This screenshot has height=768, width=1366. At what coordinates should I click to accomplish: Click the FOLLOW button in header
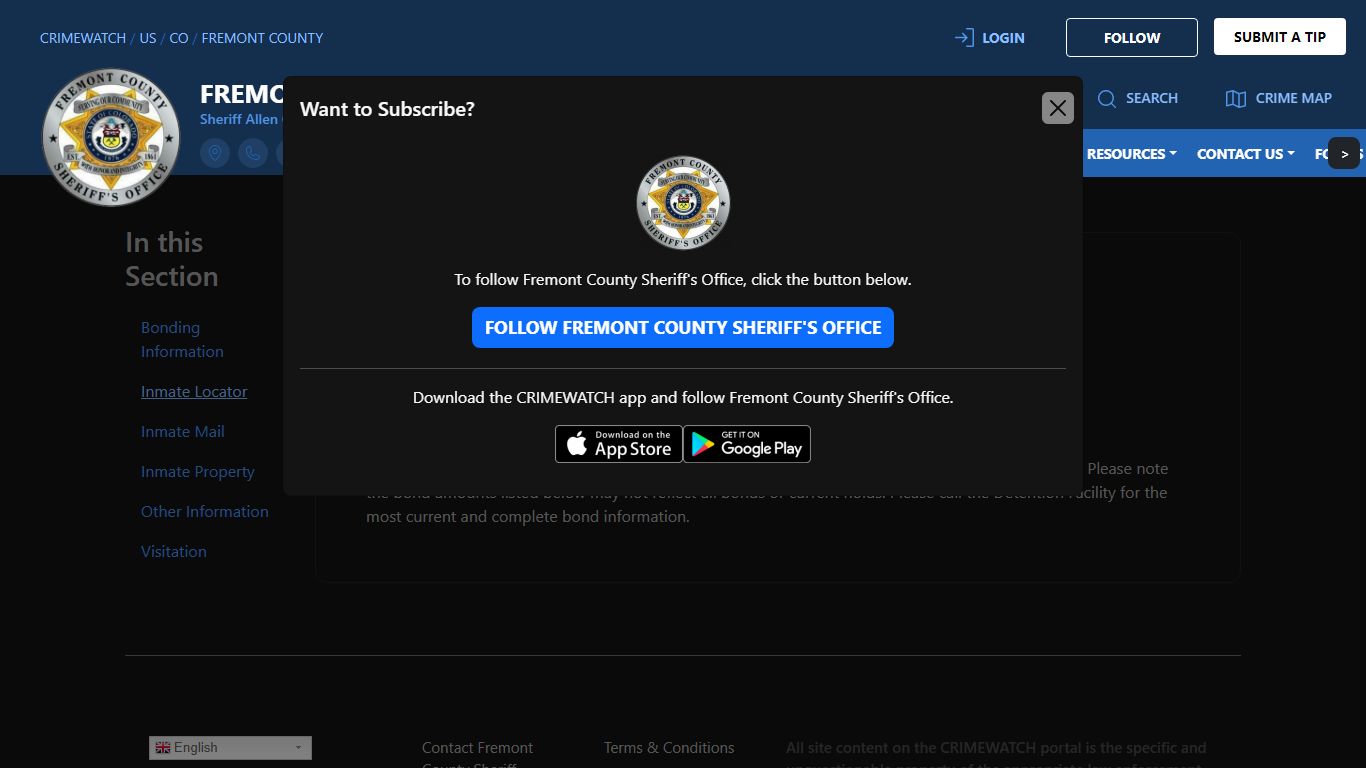(1132, 38)
